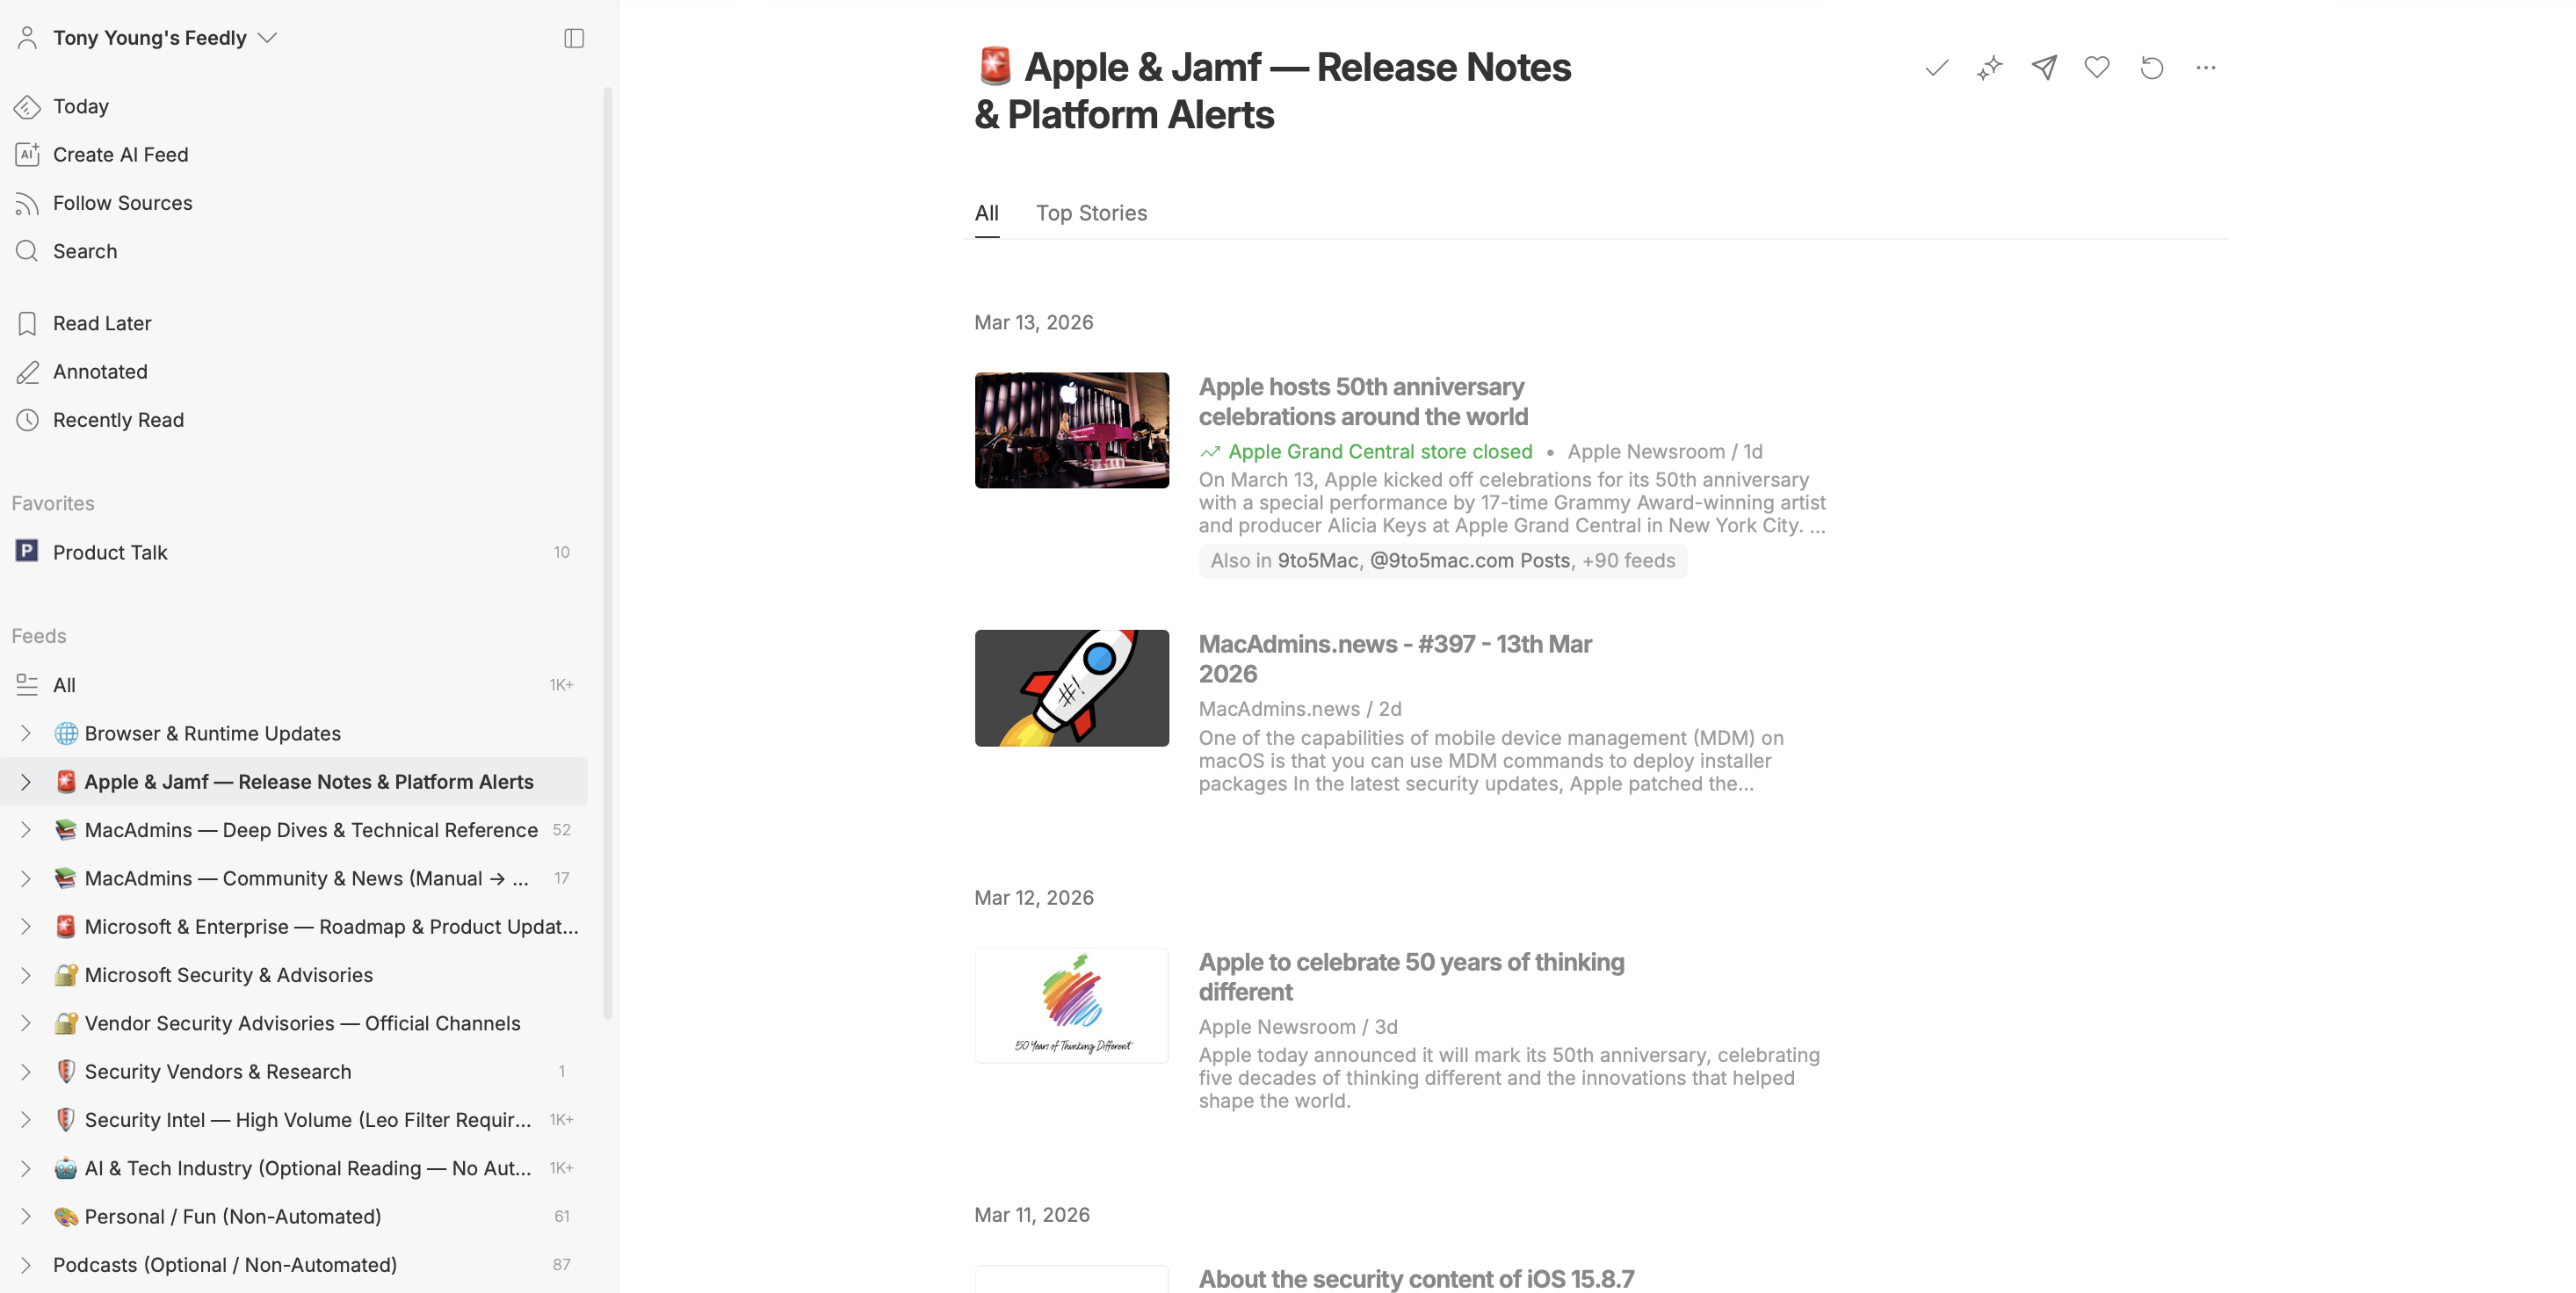Expand the Browser & Runtime Updates feed
The image size is (2576, 1293).
25,733
